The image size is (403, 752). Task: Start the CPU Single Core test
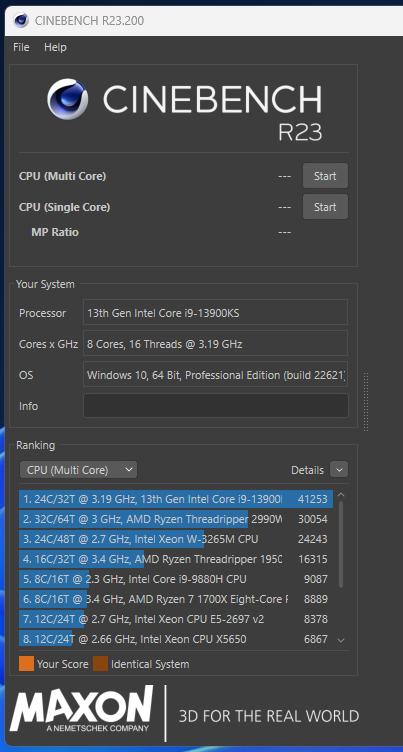pyautogui.click(x=325, y=207)
